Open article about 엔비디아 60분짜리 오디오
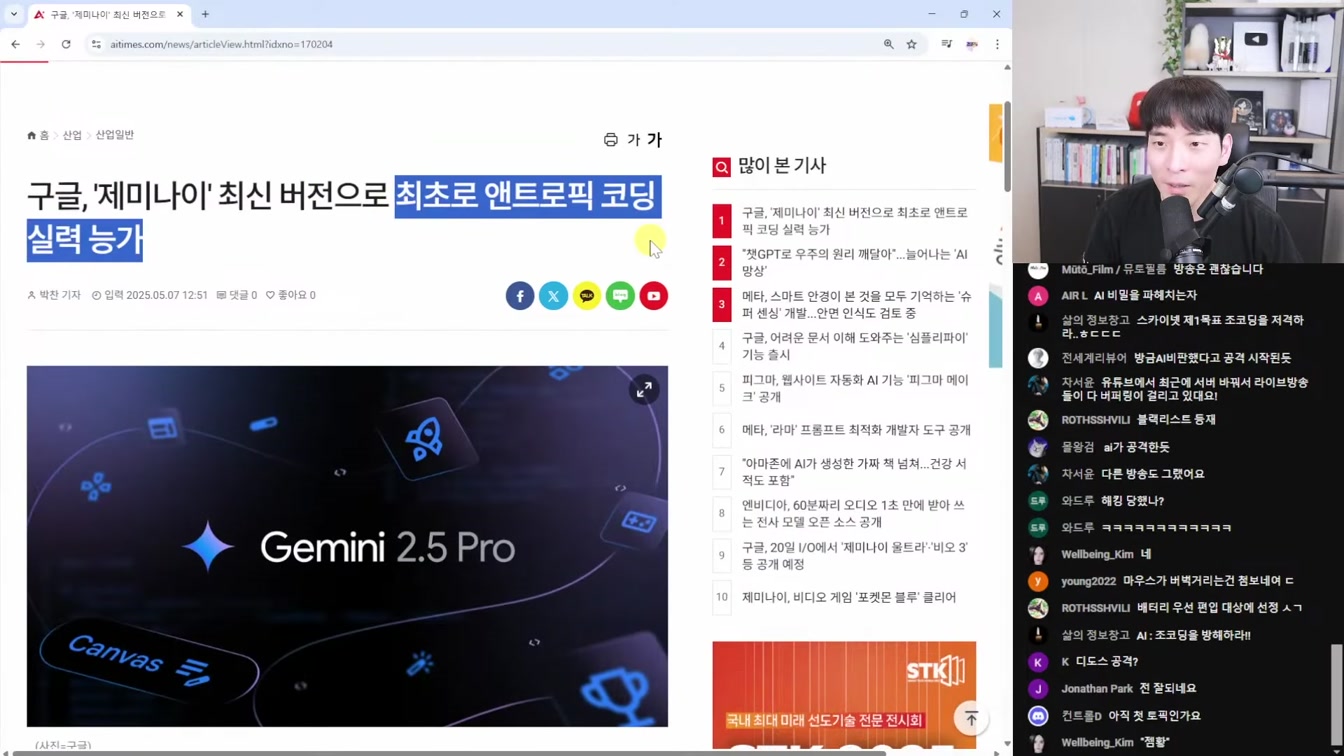1344x756 pixels. click(x=853, y=514)
